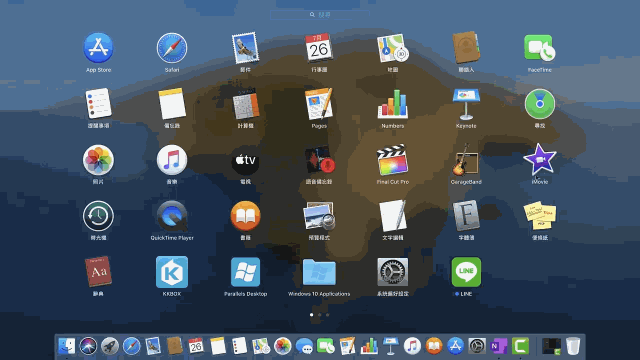
Task: Open Mail from the Dock
Action: pyautogui.click(x=153, y=346)
